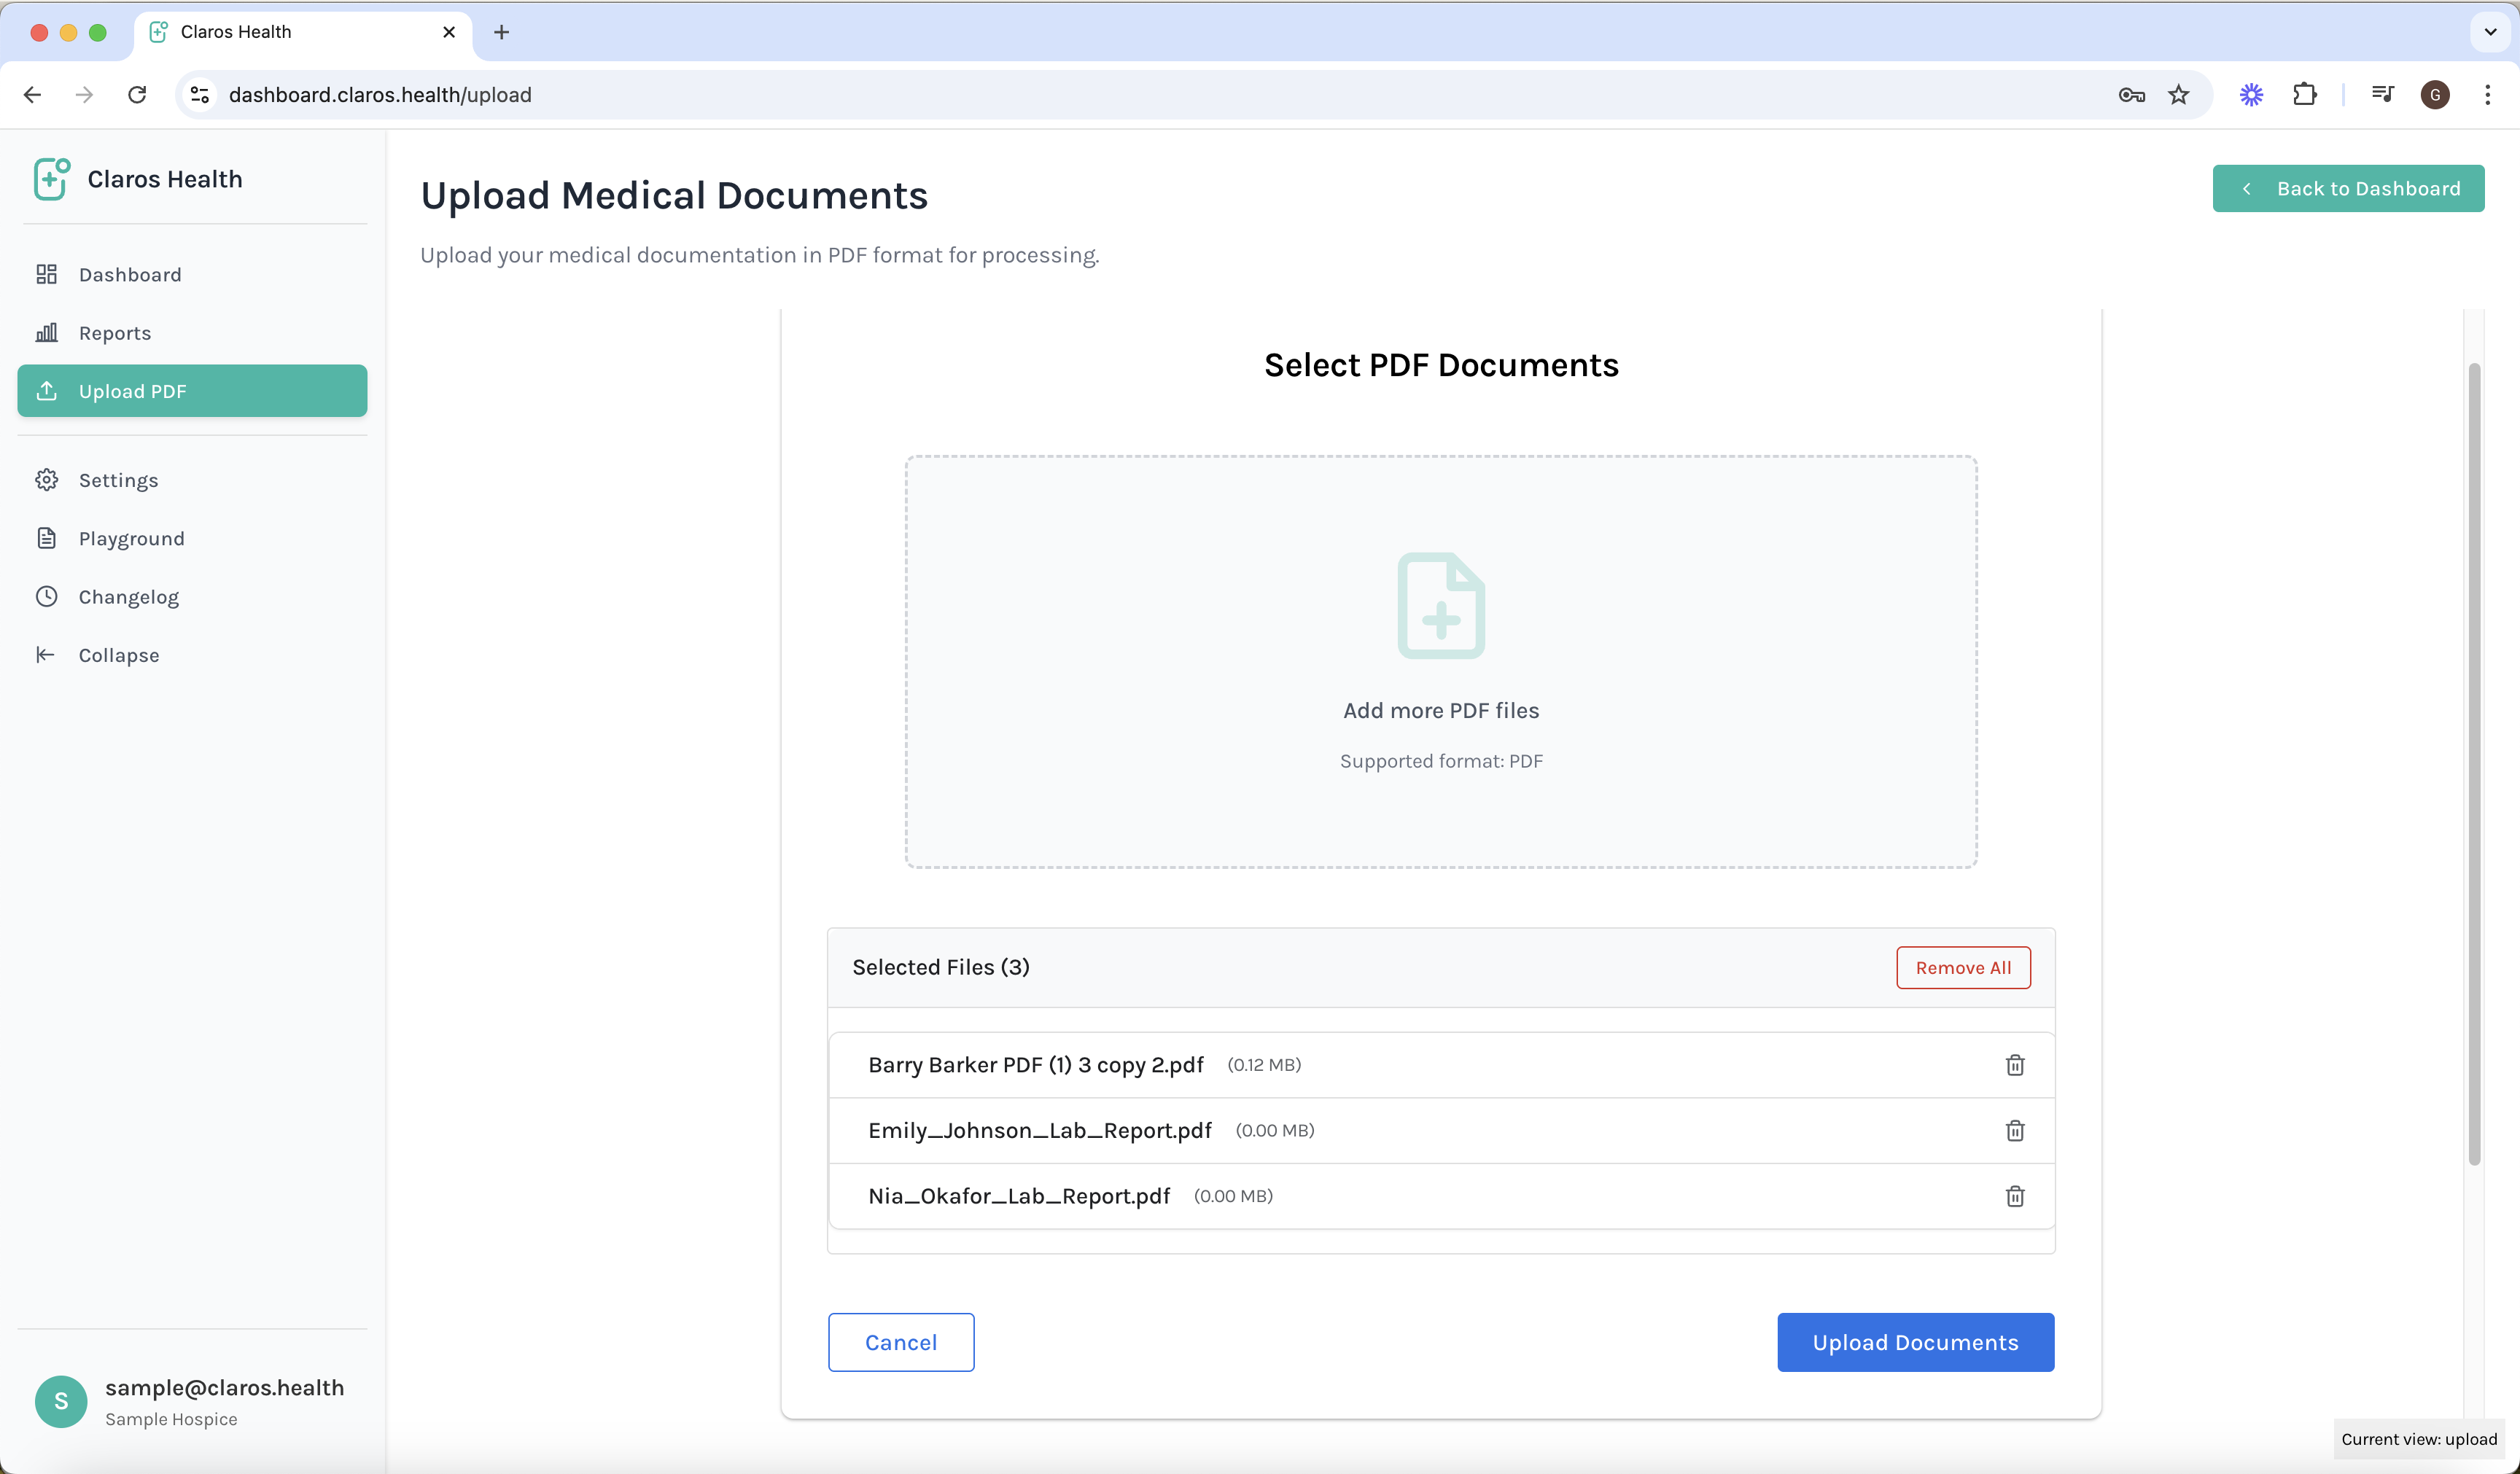
Task: Delete the Barry Barker PDF file
Action: (2014, 1065)
